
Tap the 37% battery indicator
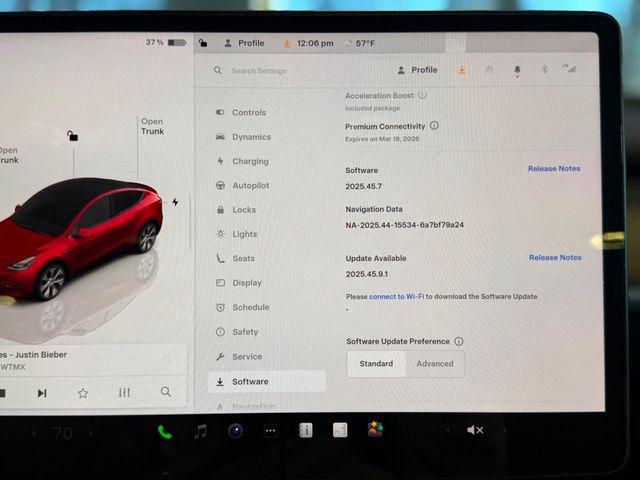click(x=166, y=42)
